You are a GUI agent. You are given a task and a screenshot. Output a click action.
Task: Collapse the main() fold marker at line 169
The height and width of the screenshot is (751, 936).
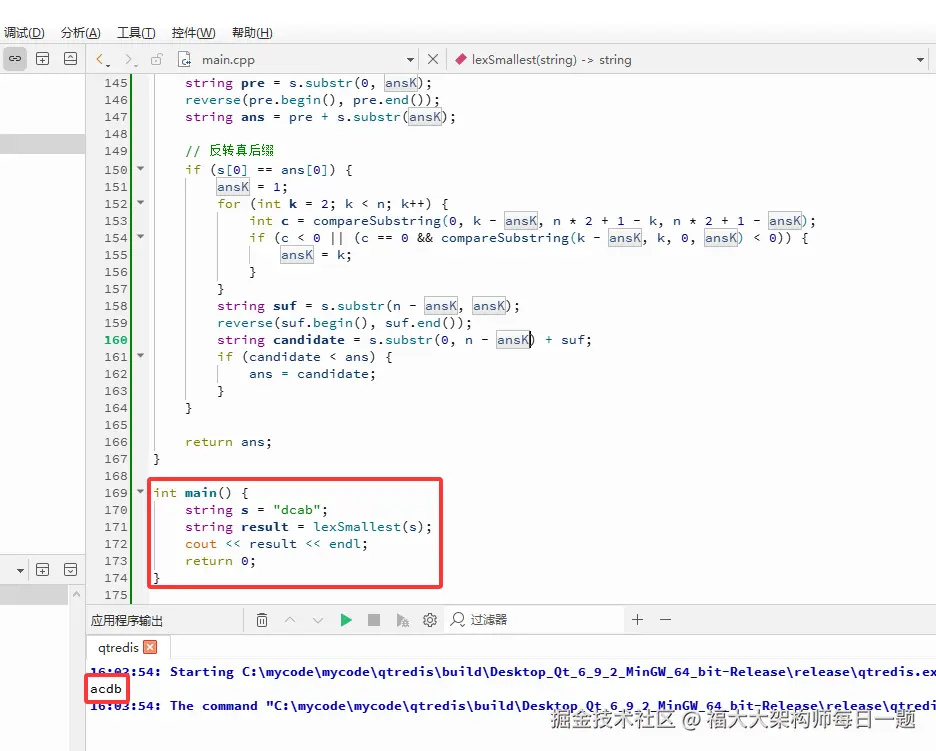coord(141,492)
